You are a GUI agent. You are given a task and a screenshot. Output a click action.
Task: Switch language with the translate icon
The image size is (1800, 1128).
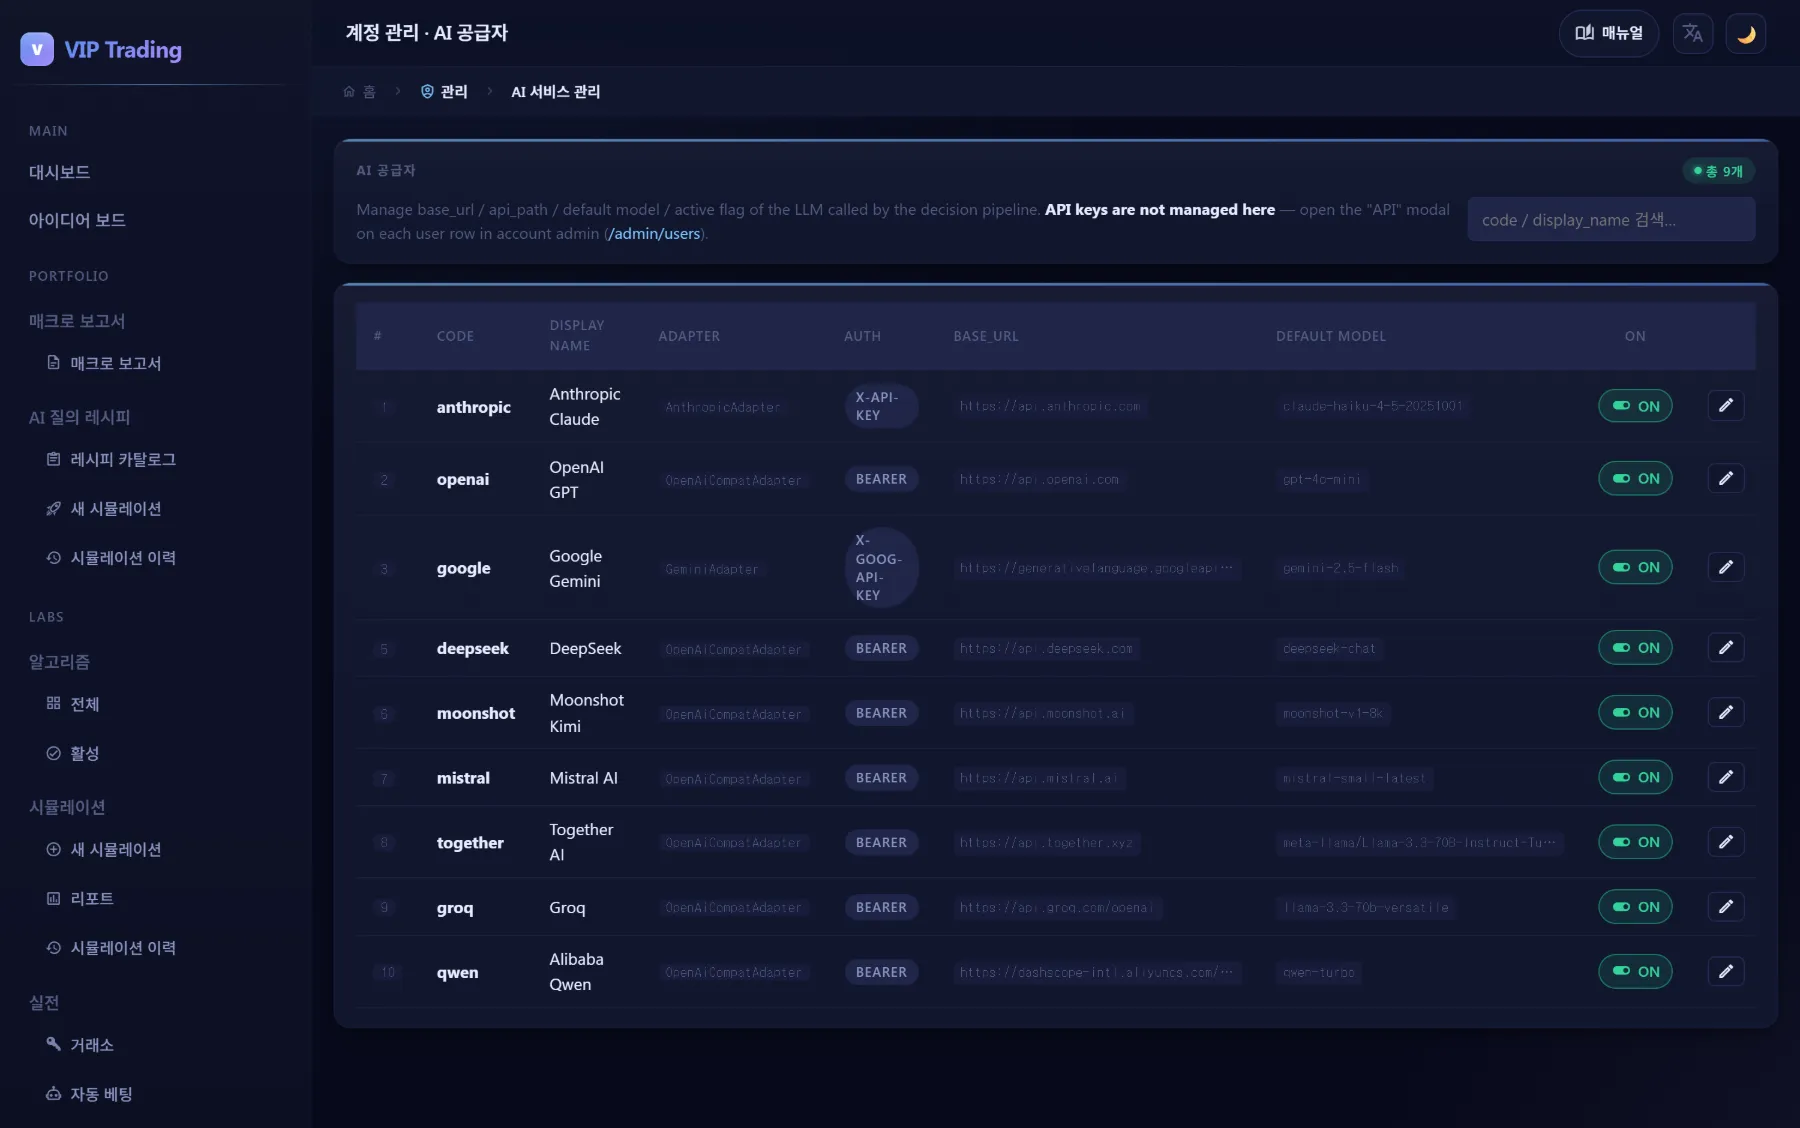[1693, 34]
